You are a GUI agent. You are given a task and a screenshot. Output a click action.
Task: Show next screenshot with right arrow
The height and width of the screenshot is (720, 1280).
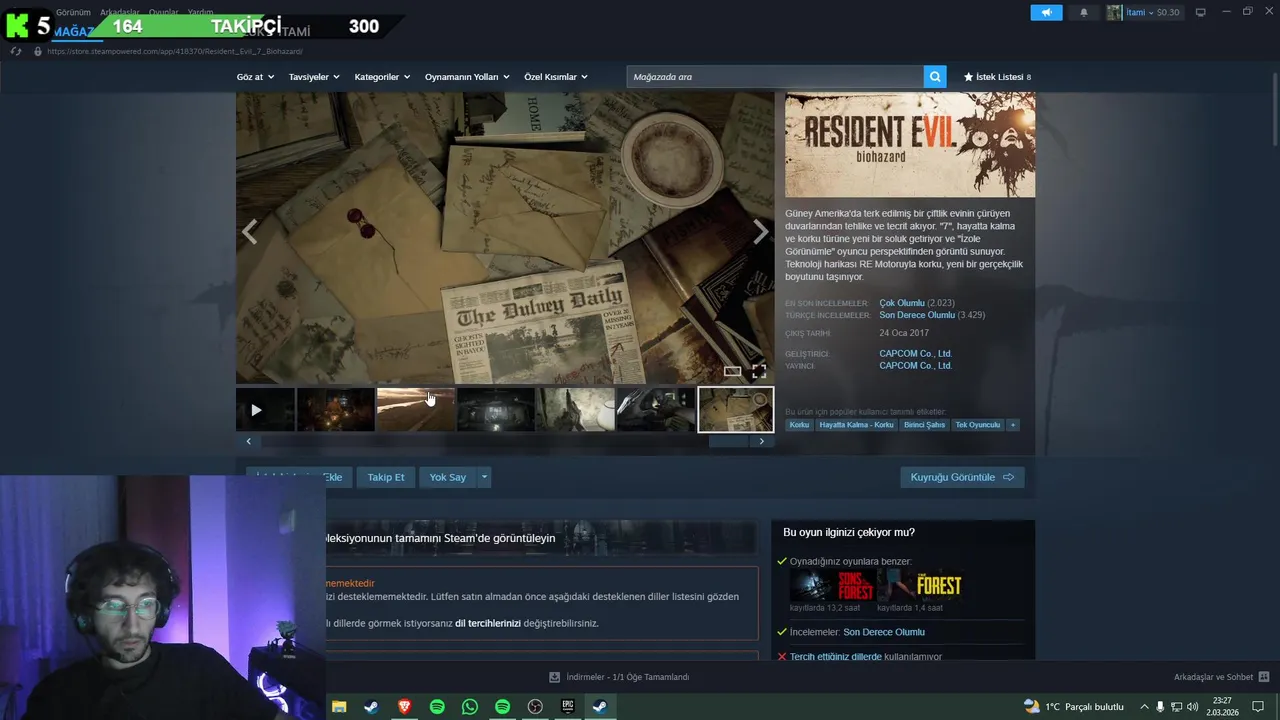(x=761, y=232)
